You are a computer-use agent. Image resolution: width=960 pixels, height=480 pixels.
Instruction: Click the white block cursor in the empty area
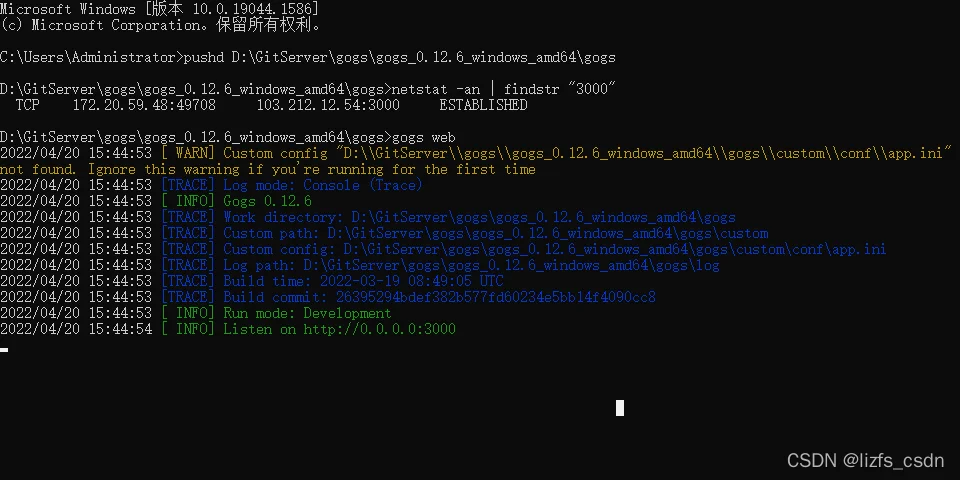(620, 408)
